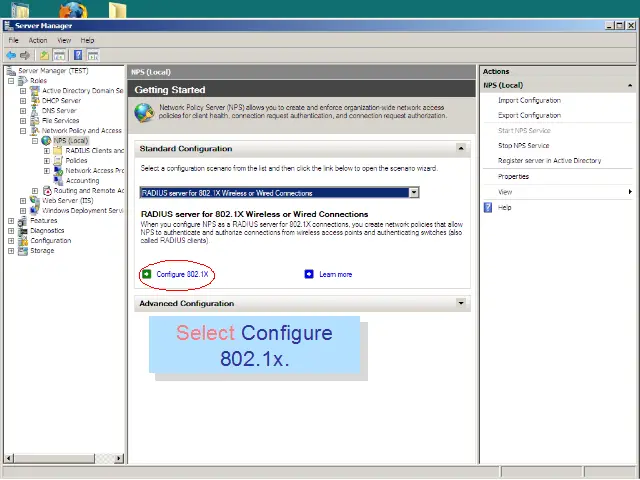Collapse the Roles node

(11, 81)
